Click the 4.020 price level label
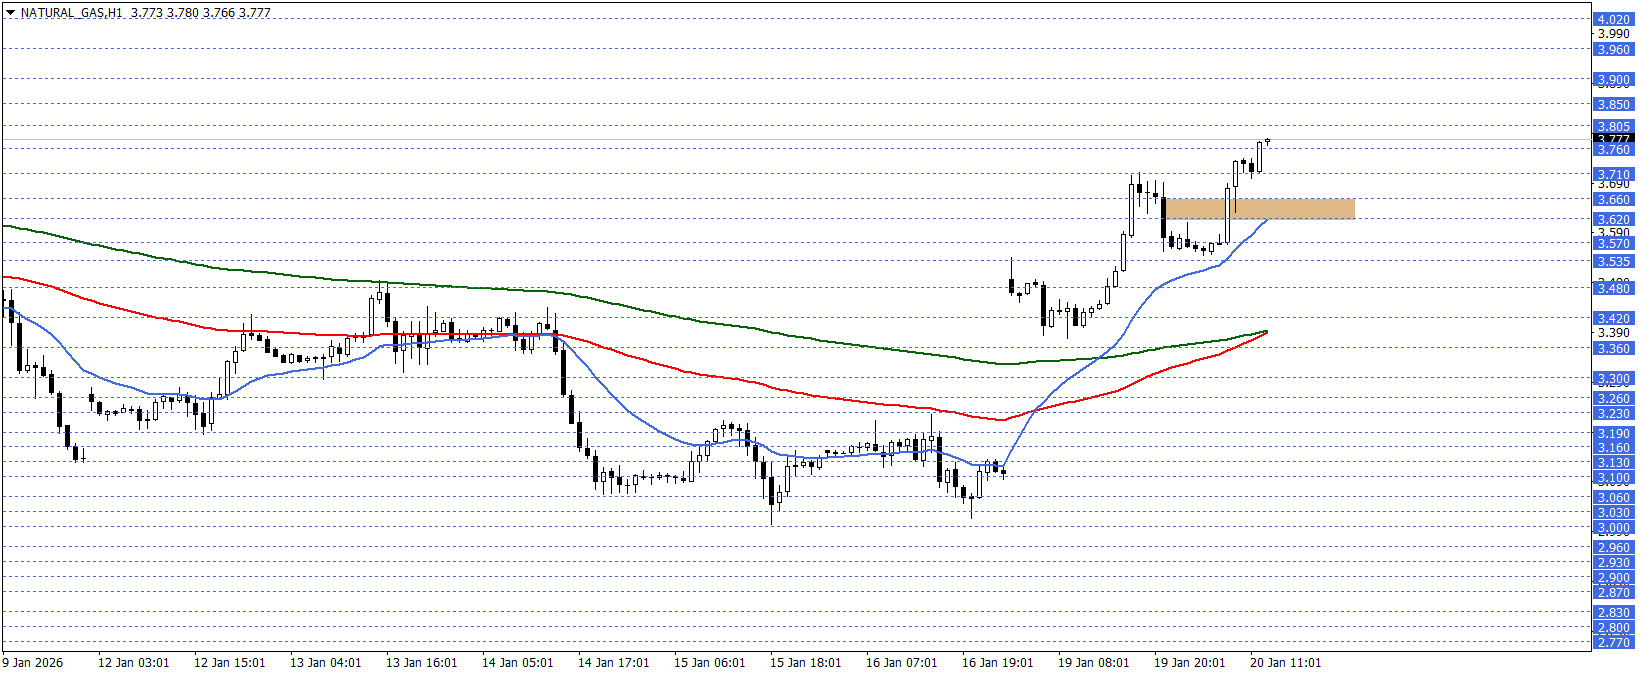The image size is (1641, 675). 1613,19
